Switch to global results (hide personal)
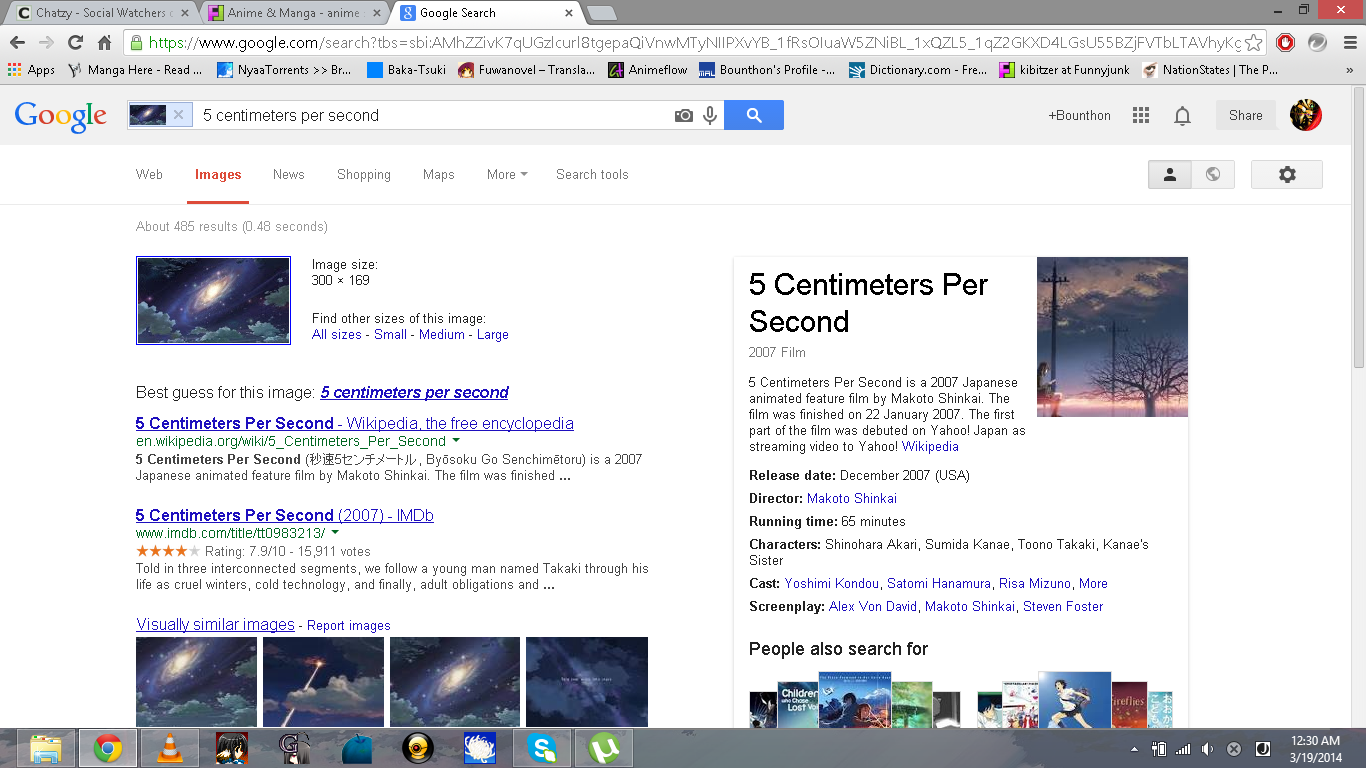Image resolution: width=1366 pixels, height=768 pixels. (1213, 175)
